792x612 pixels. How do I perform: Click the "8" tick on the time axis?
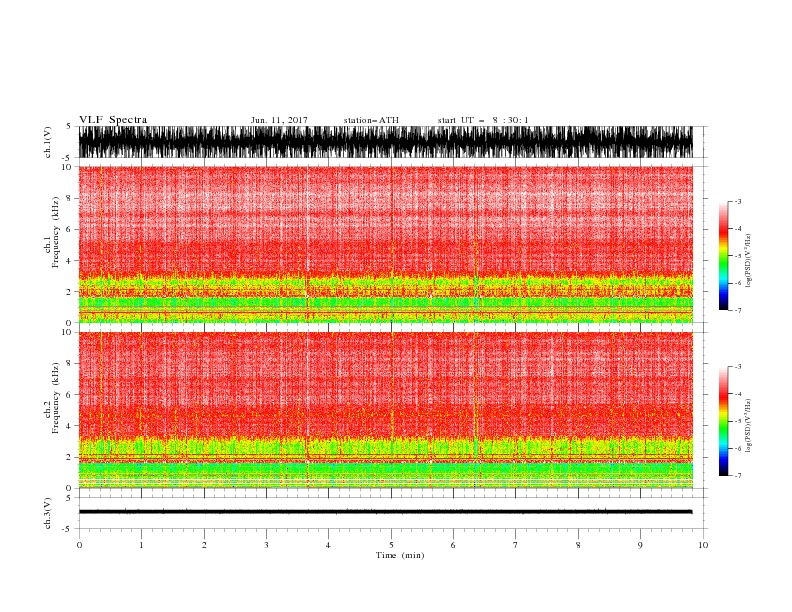point(578,545)
